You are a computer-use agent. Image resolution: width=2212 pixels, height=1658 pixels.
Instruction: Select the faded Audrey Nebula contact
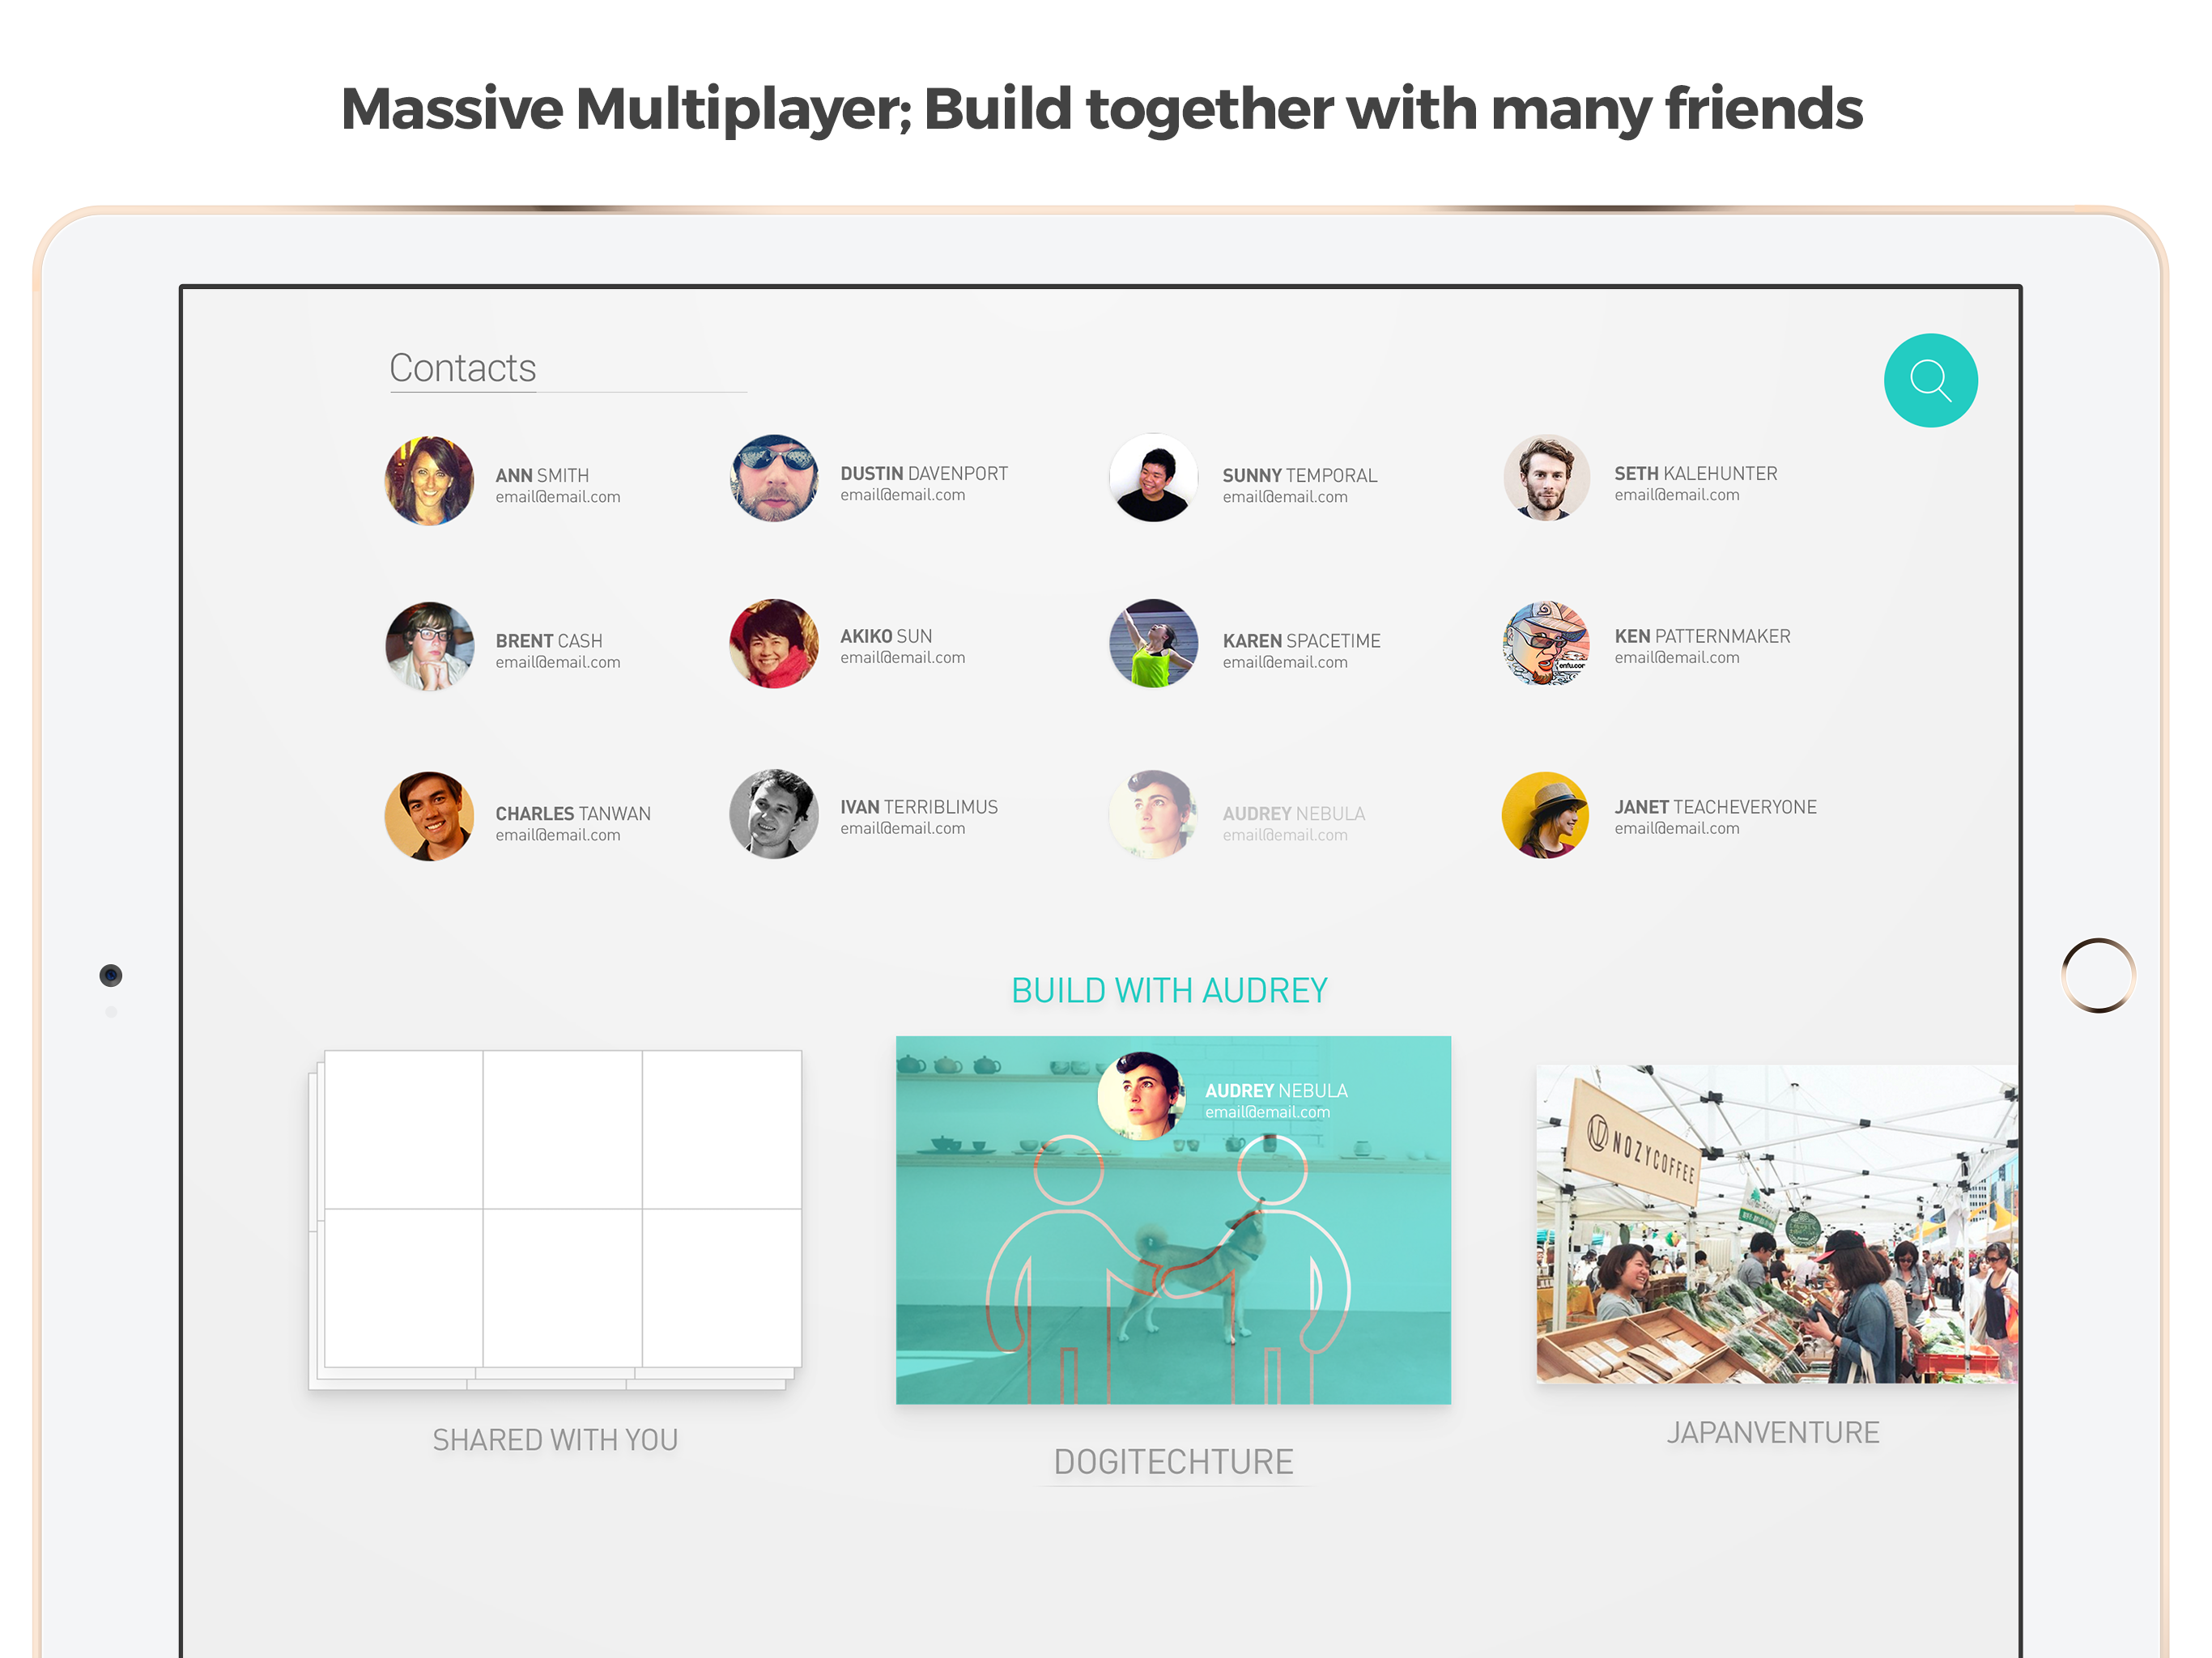click(x=1237, y=815)
